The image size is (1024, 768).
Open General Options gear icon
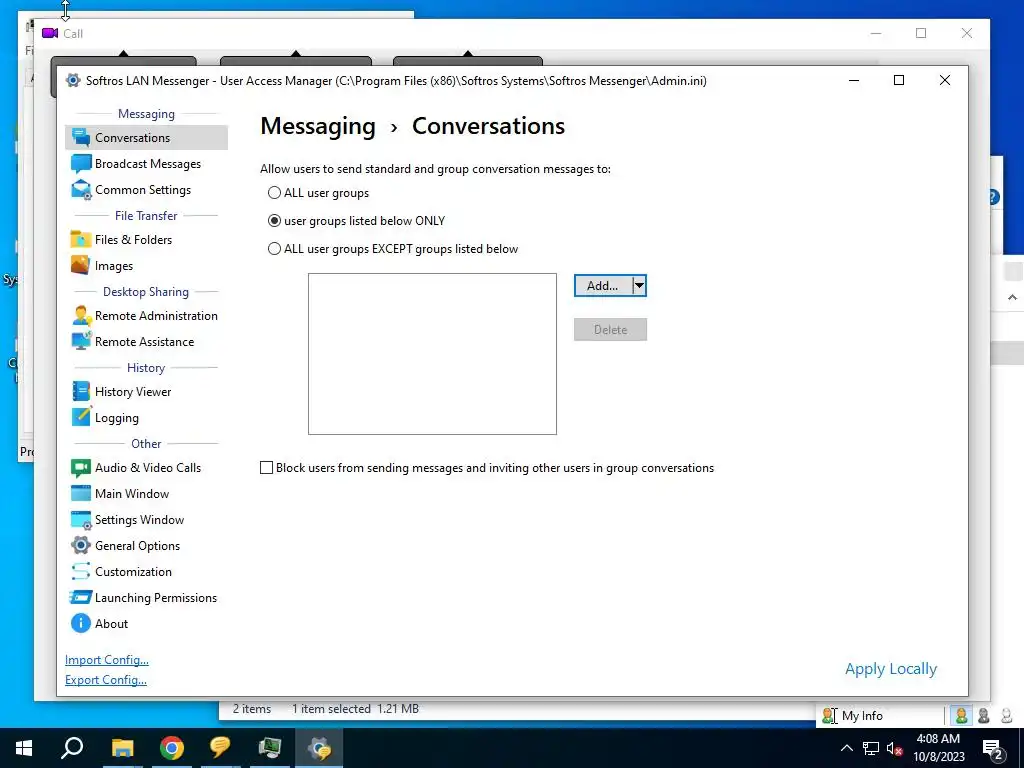81,545
